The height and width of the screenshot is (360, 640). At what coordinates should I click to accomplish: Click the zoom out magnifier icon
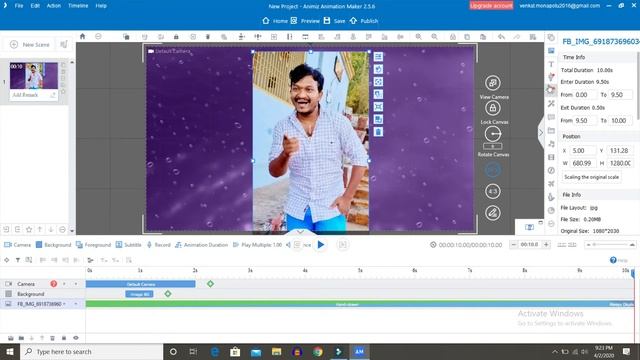tap(434, 37)
